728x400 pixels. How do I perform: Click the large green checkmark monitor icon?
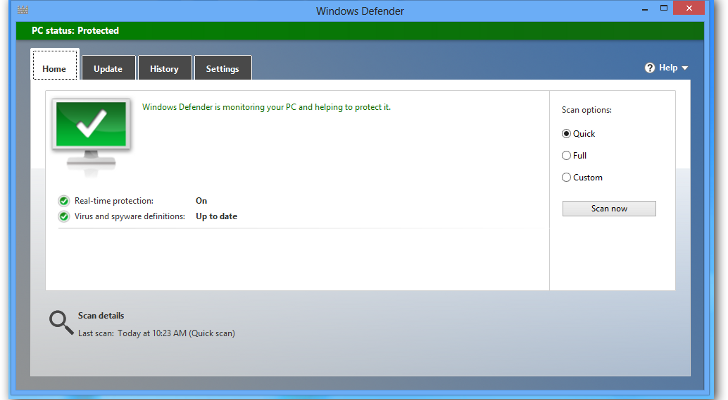click(x=91, y=129)
